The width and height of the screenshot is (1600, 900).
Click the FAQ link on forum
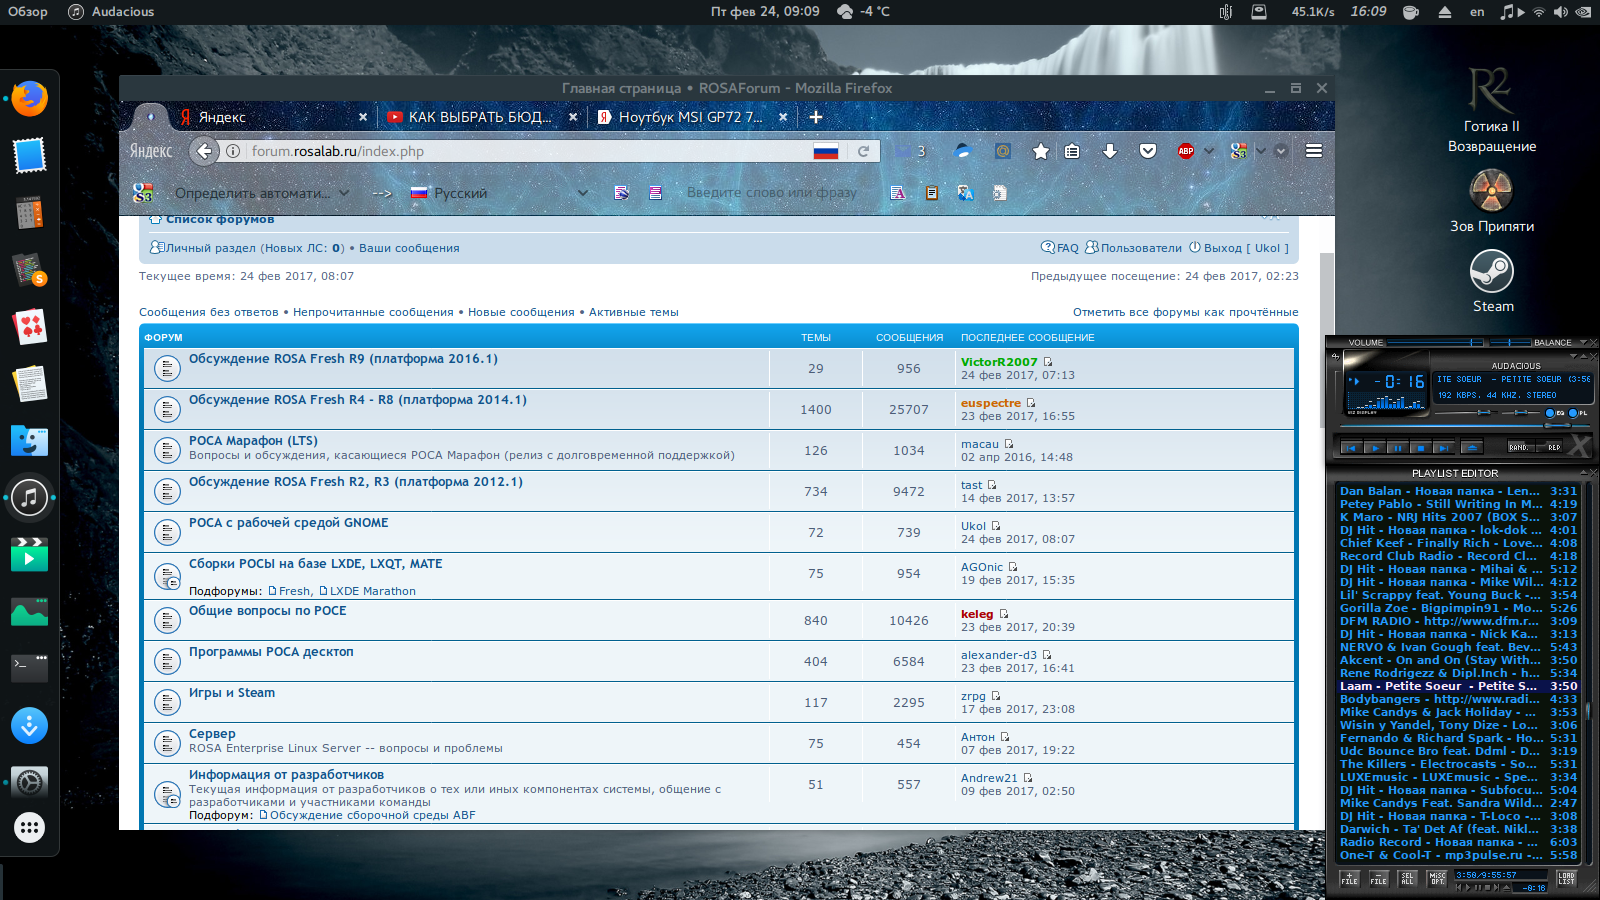(x=1060, y=248)
